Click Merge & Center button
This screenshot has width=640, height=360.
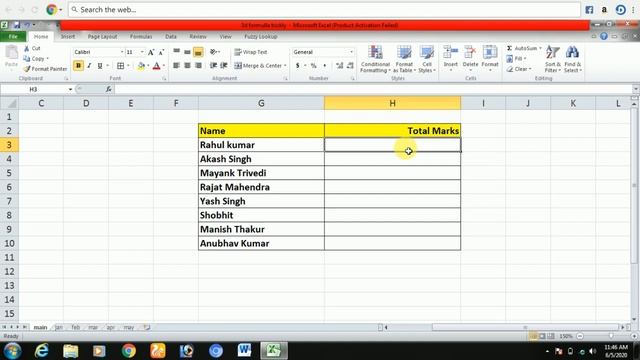[x=258, y=66]
